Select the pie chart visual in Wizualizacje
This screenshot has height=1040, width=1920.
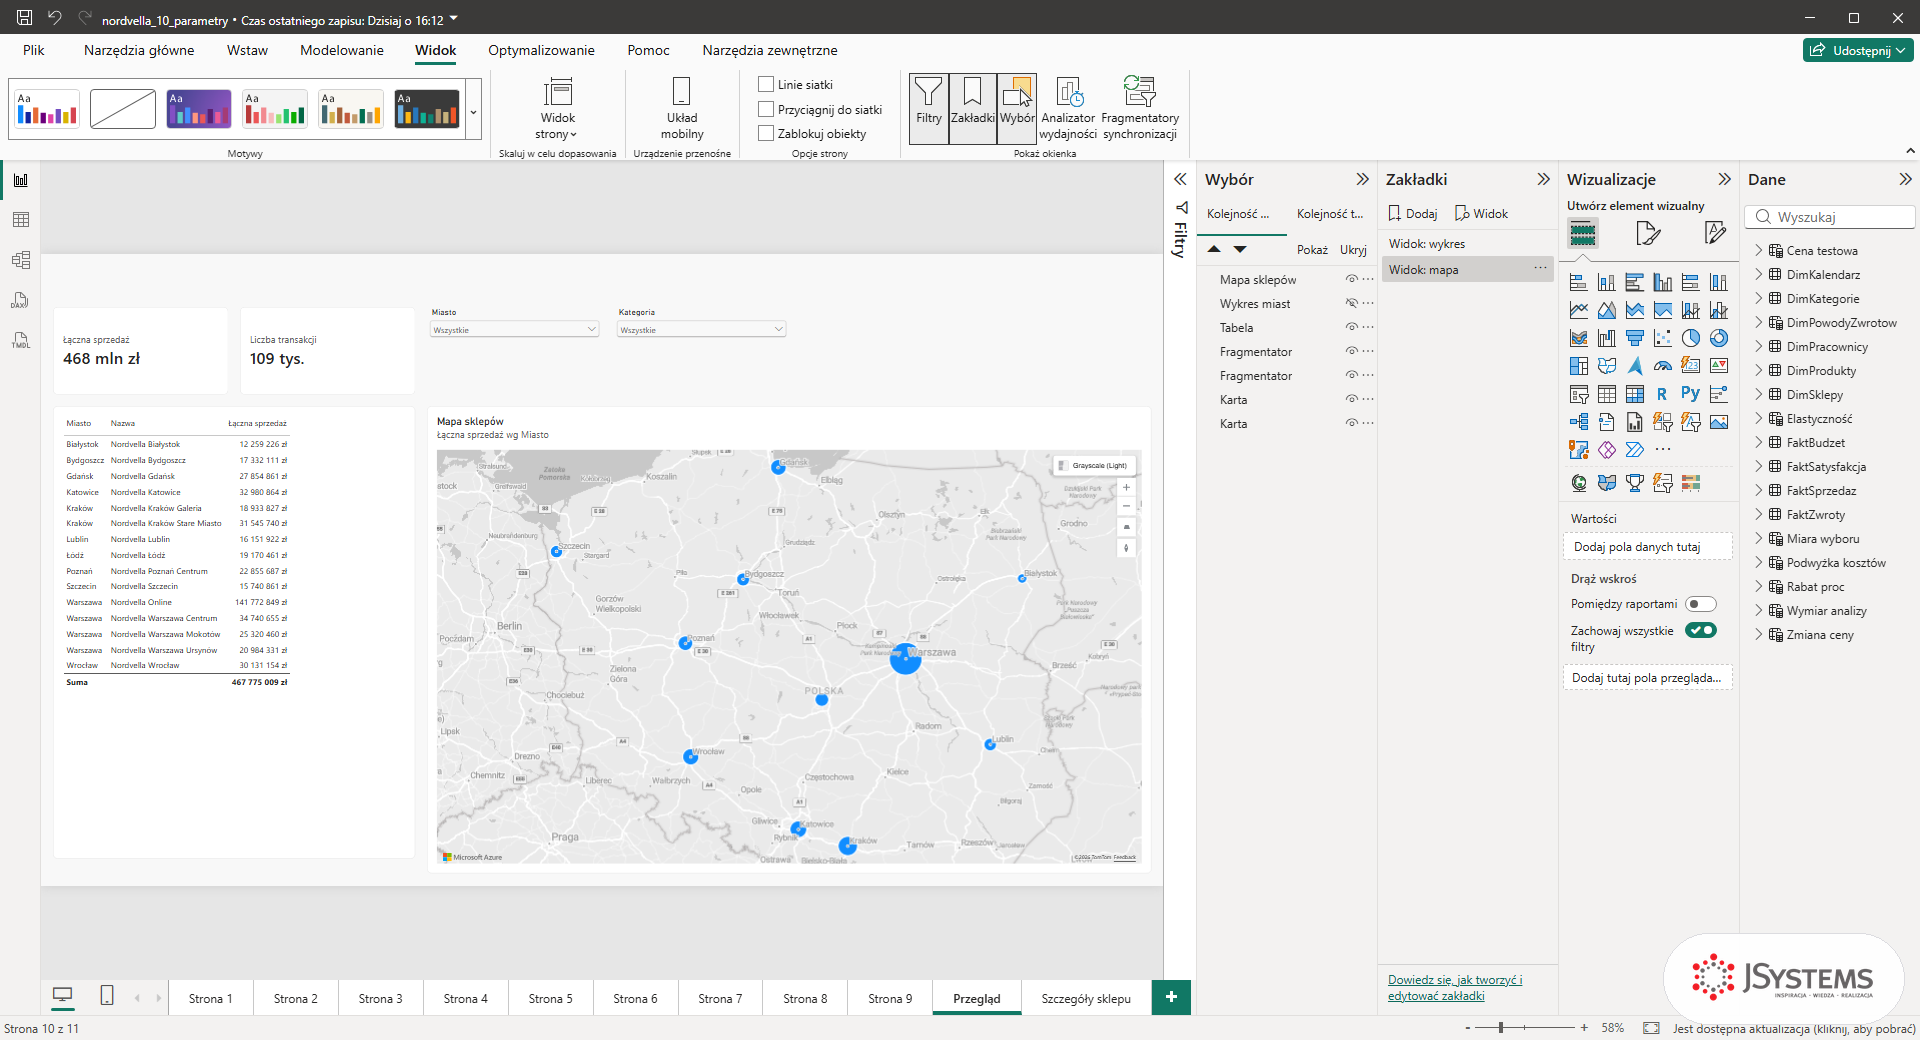click(x=1691, y=338)
